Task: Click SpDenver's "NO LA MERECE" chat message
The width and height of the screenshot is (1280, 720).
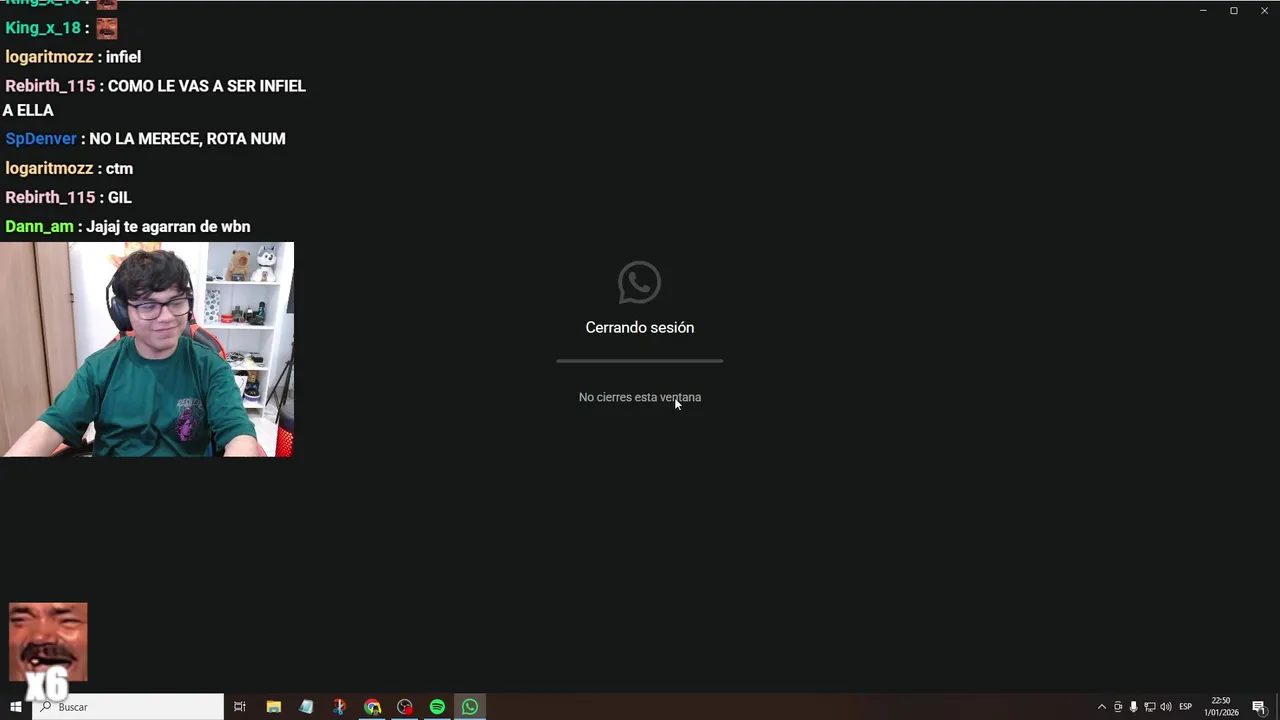Action: click(145, 139)
